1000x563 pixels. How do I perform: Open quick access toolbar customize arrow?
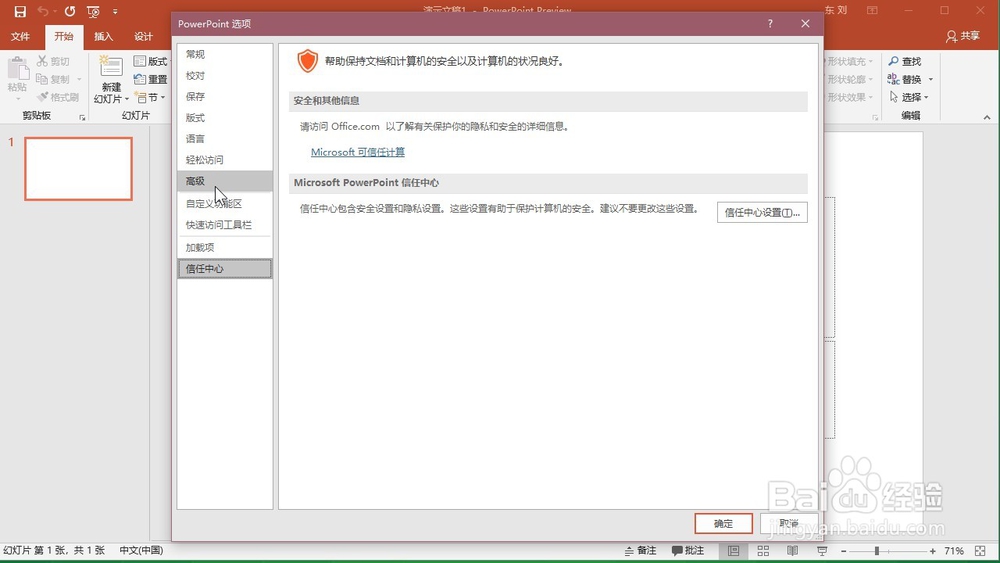pos(115,11)
